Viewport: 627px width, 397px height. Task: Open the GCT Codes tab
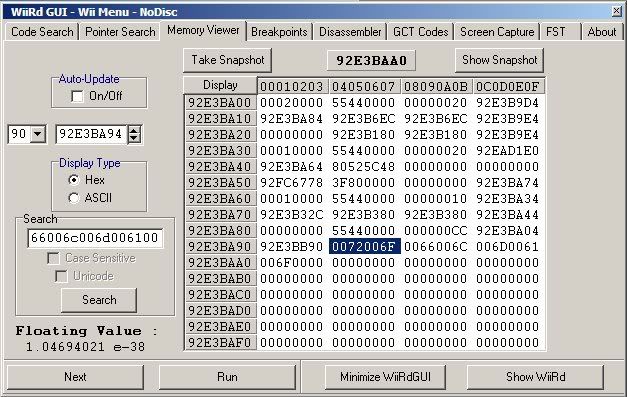[420, 32]
